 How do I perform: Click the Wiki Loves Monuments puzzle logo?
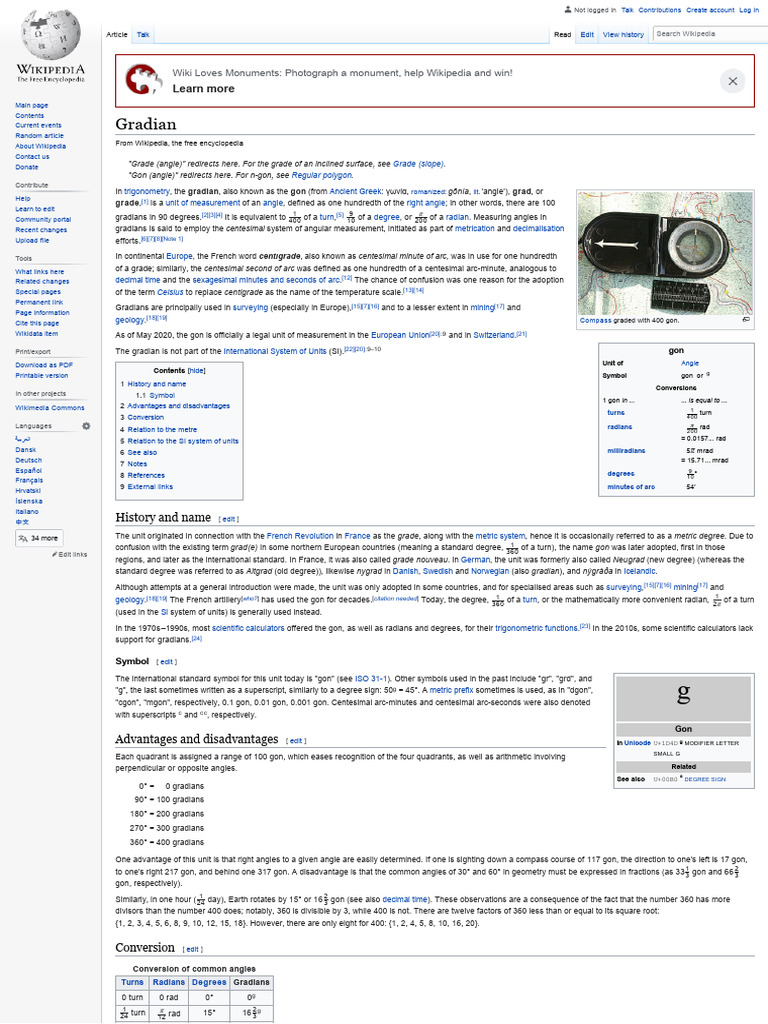142,80
